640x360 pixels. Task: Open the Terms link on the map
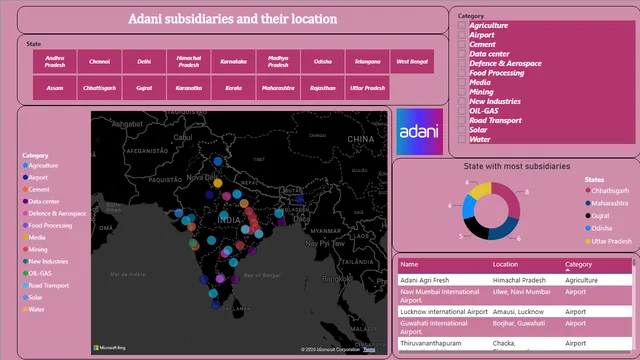coord(369,349)
